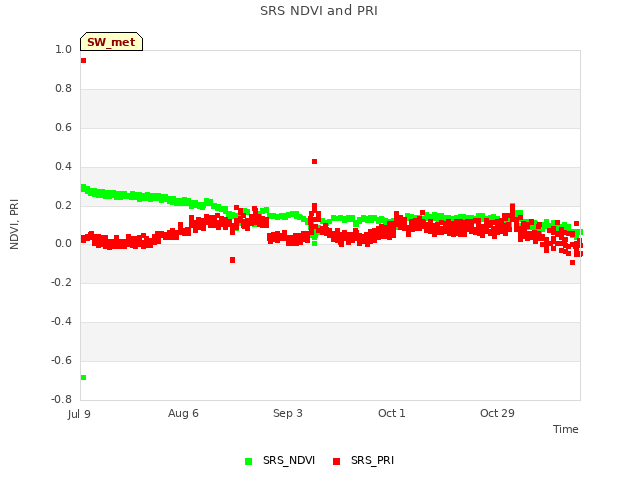The height and width of the screenshot is (480, 640).
Task: Click the 0.6 y-axis tick label
Action: pyautogui.click(x=63, y=127)
